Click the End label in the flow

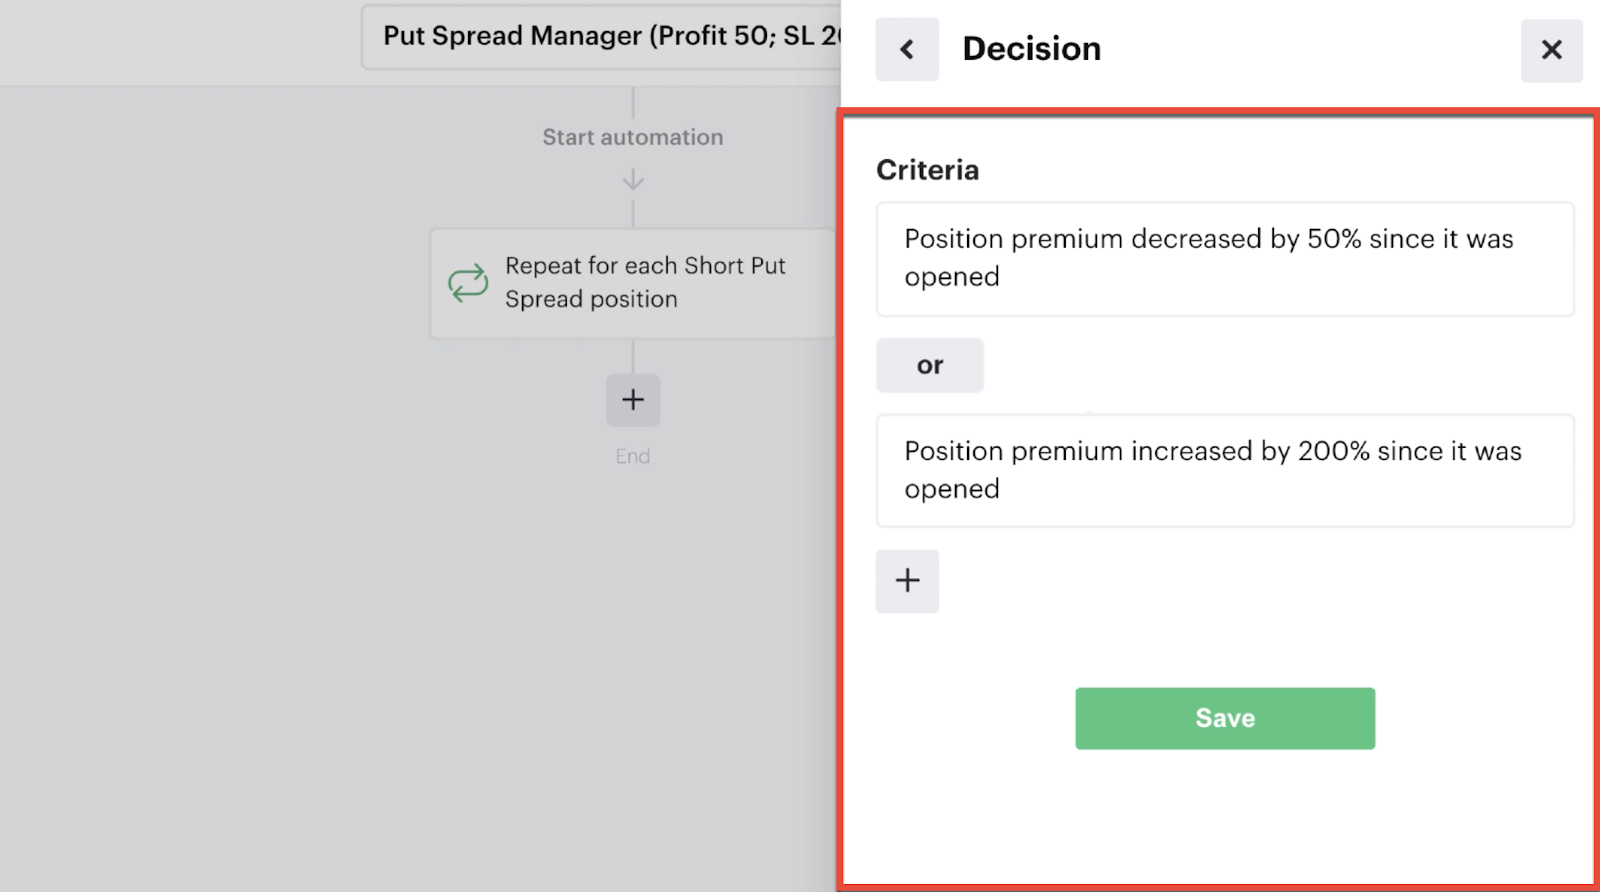click(633, 456)
